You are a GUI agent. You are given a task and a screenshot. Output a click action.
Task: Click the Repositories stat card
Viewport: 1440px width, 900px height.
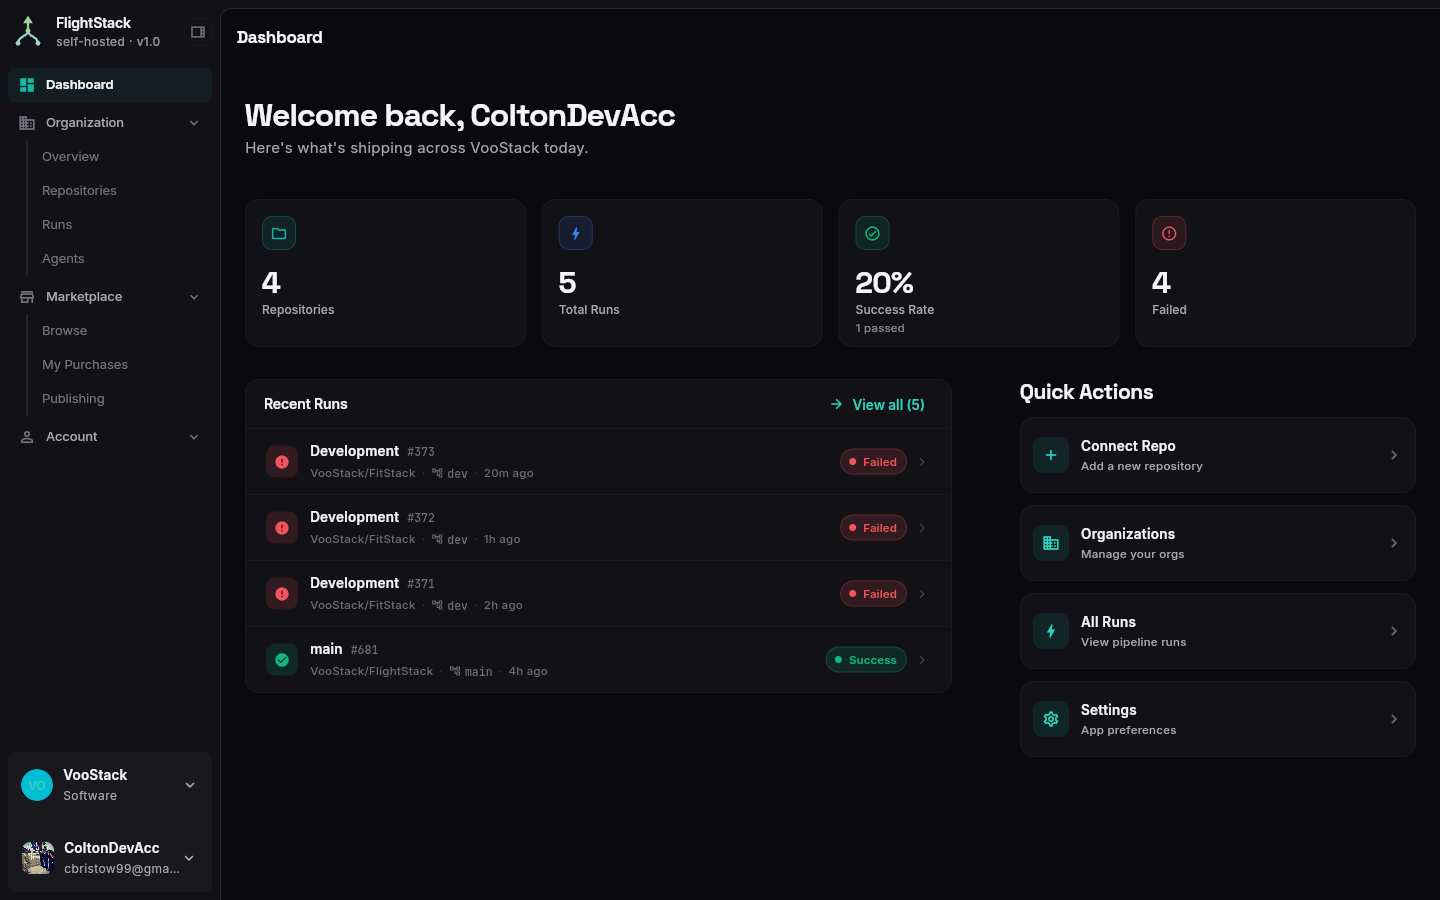(x=385, y=273)
